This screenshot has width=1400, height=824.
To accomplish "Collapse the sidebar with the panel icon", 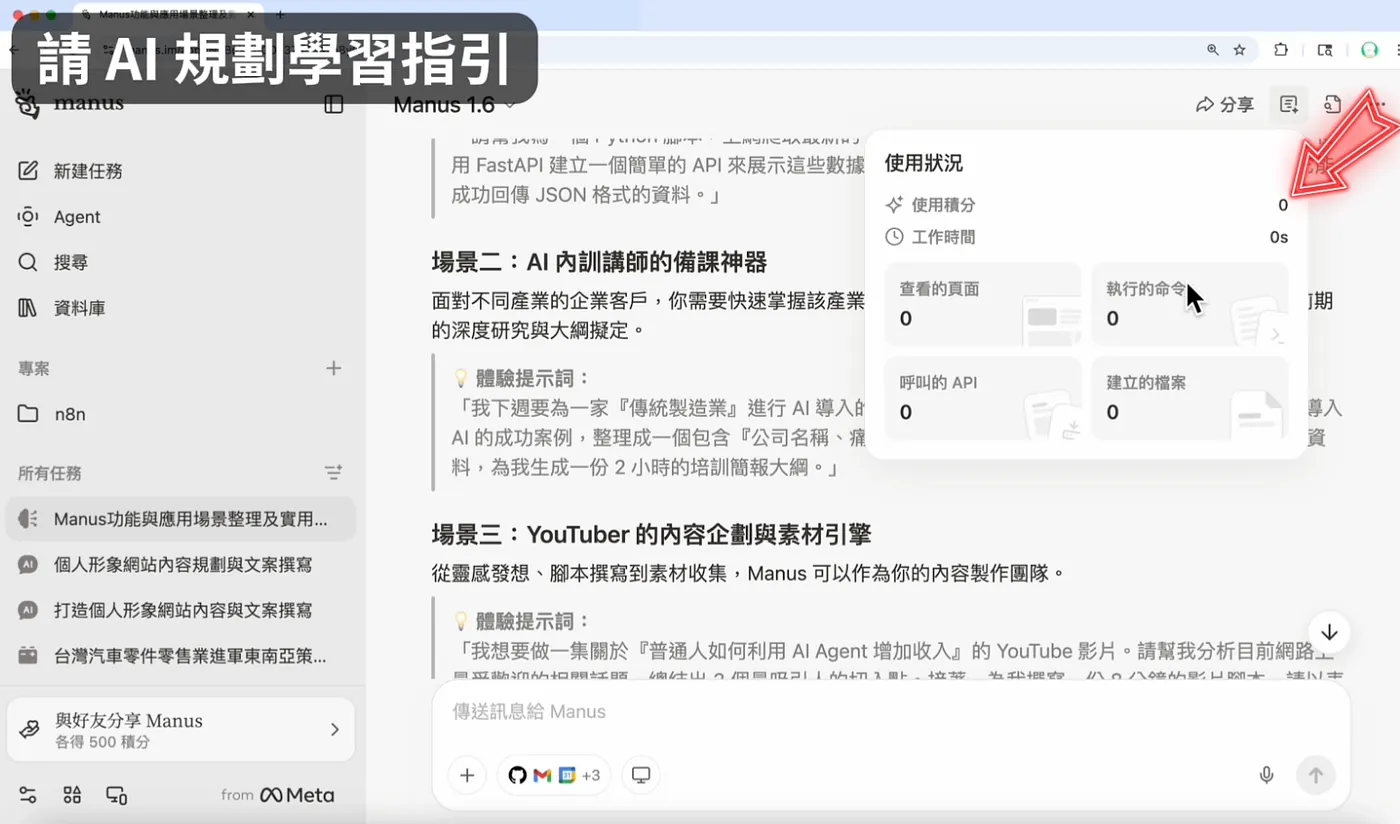I will pos(334,104).
